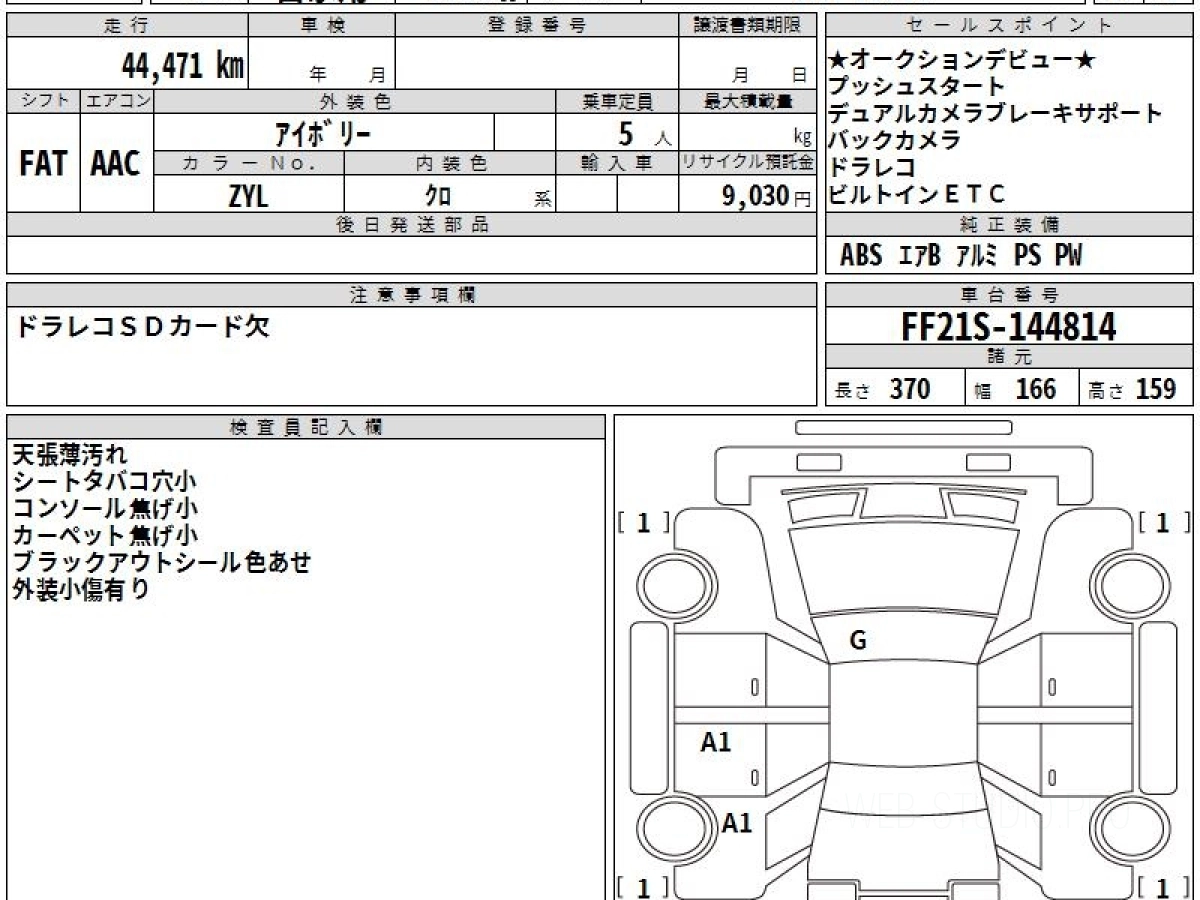The image size is (1200, 900).
Task: Click the 44,471 km mileage value
Action: (x=183, y=66)
